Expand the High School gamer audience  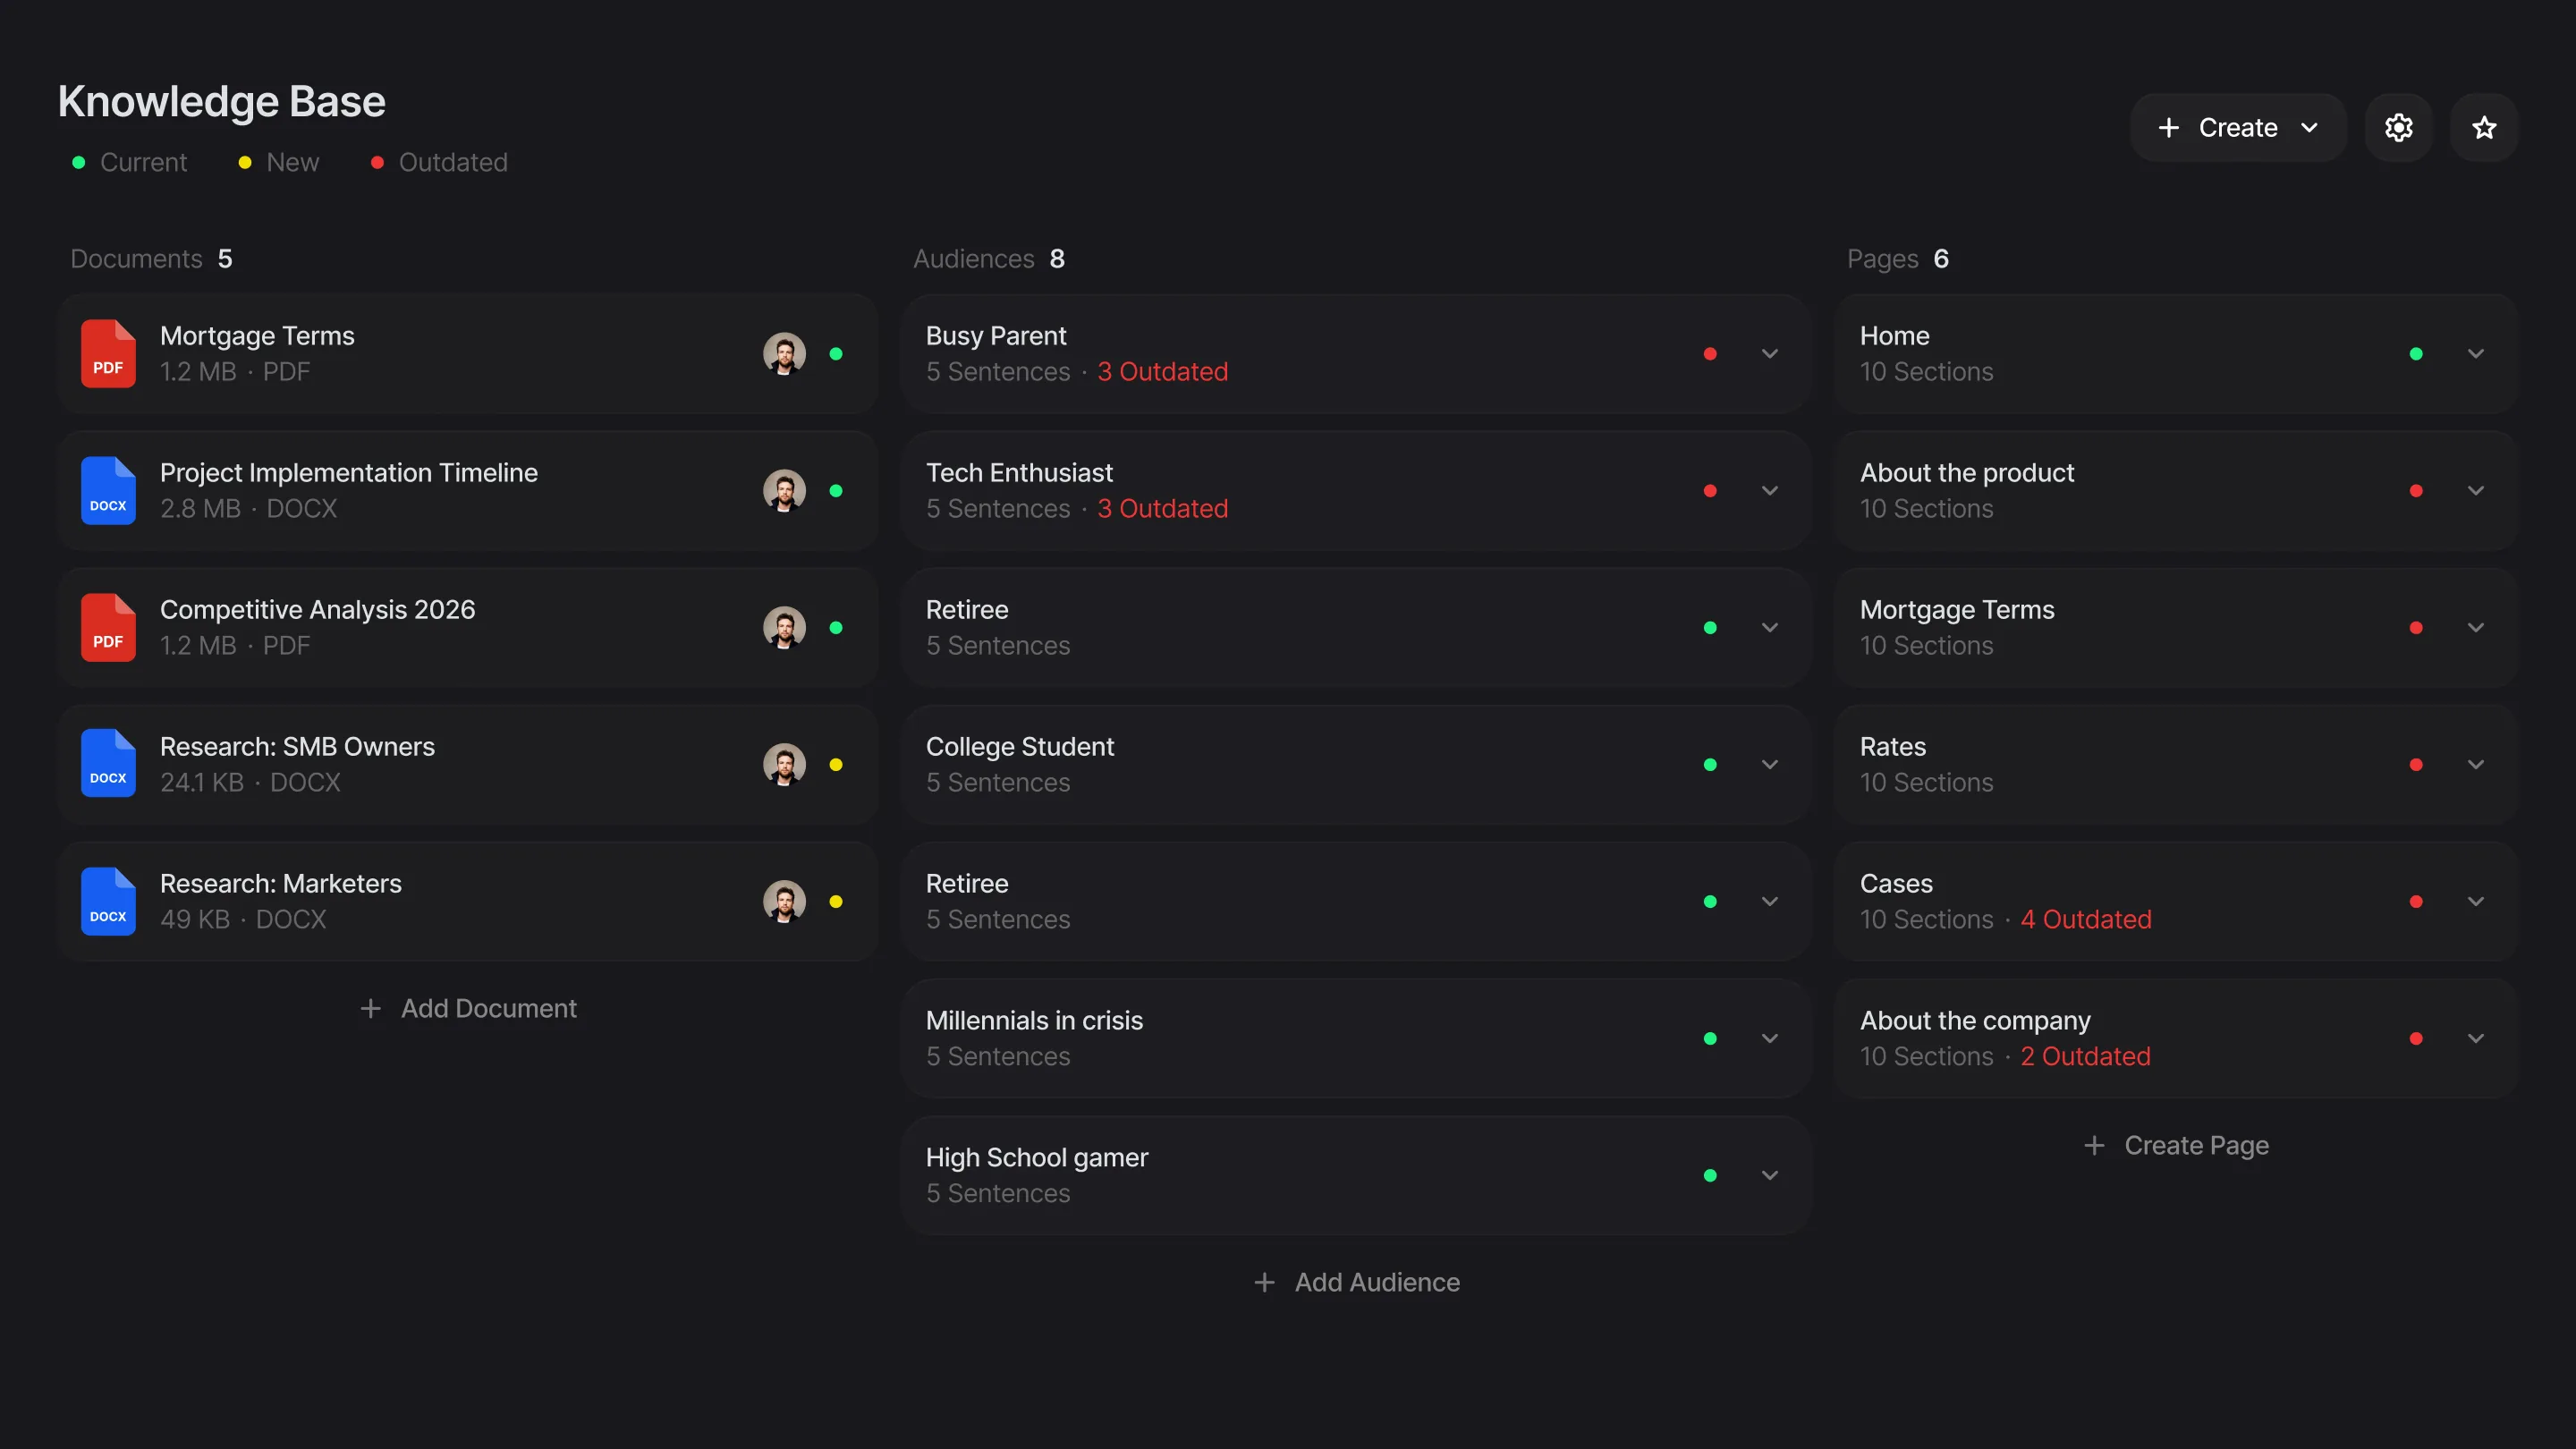click(x=1769, y=1175)
